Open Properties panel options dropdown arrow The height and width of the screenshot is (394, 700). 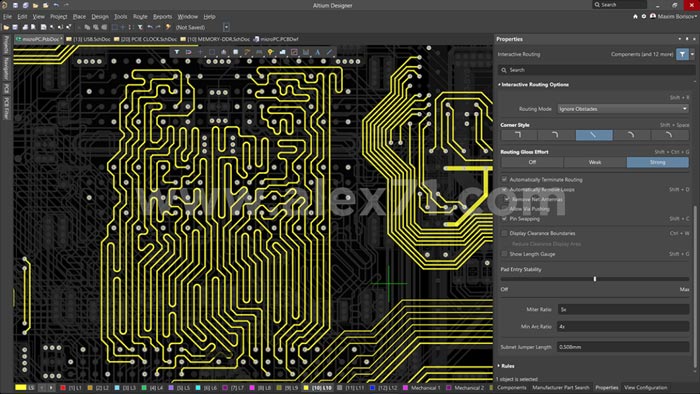coord(680,39)
